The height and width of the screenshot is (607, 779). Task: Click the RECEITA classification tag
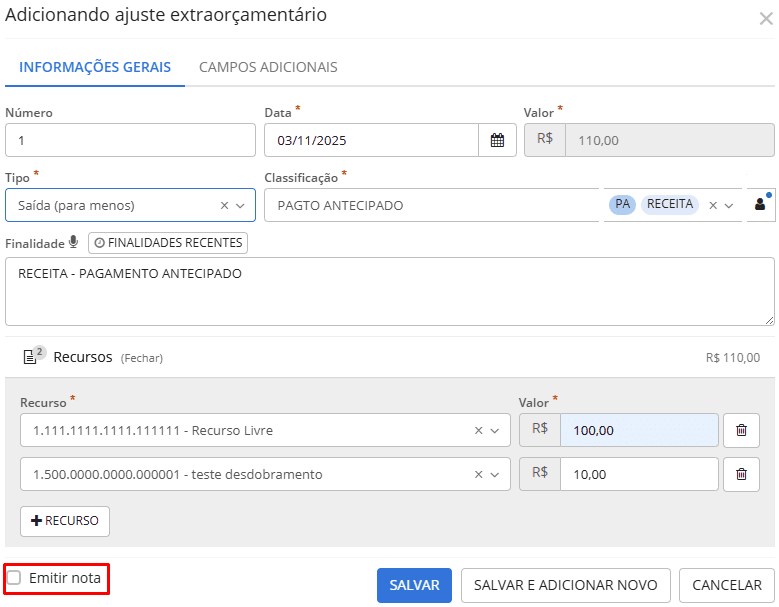click(x=670, y=204)
